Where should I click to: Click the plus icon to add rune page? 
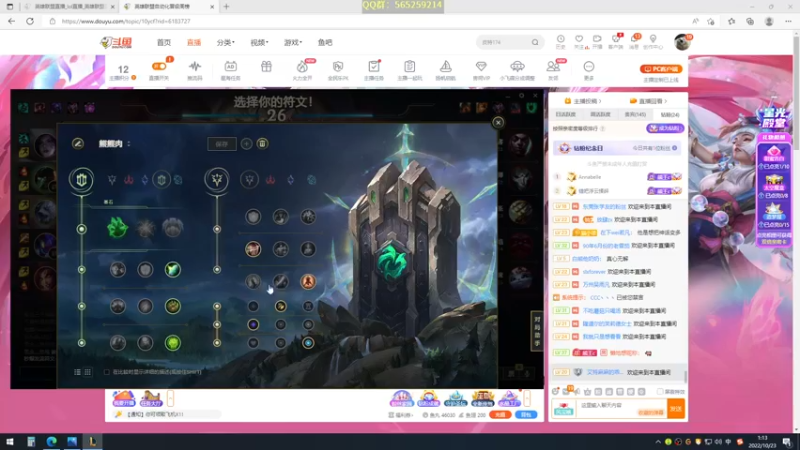[x=246, y=144]
